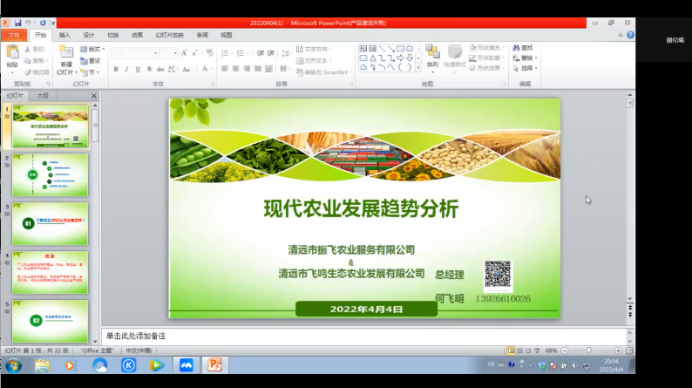Toggle Italic formatting button
The width and height of the screenshot is (692, 388).
click(x=127, y=69)
